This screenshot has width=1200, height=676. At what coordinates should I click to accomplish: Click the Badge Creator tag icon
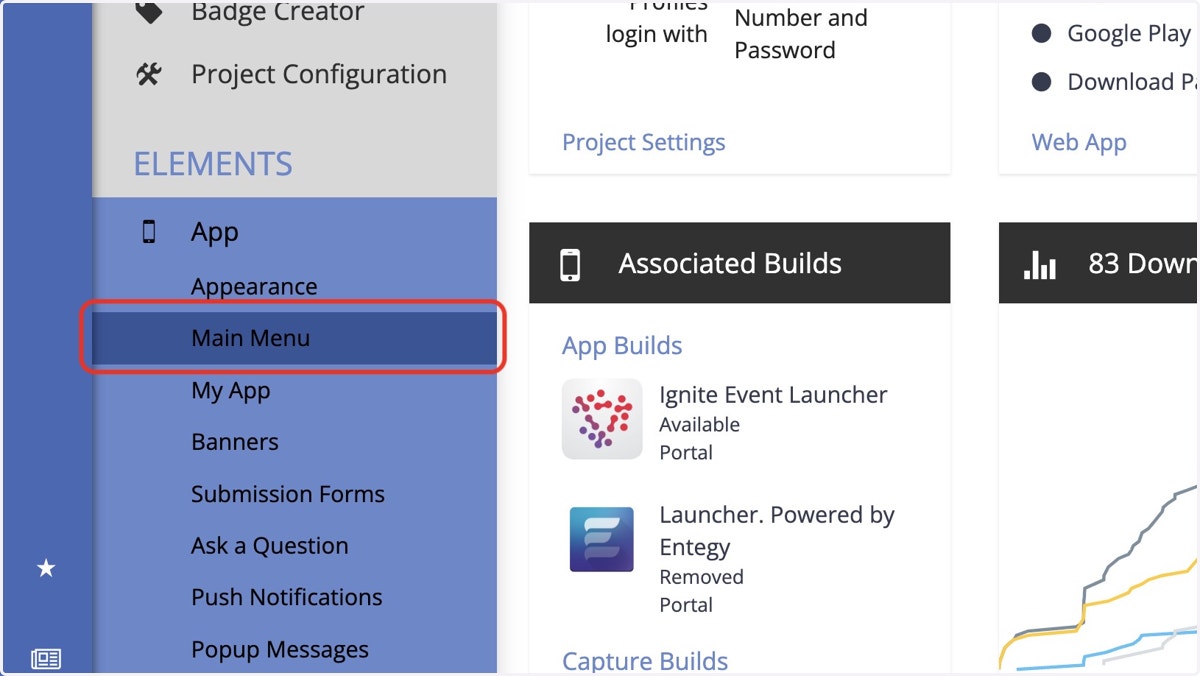149,12
